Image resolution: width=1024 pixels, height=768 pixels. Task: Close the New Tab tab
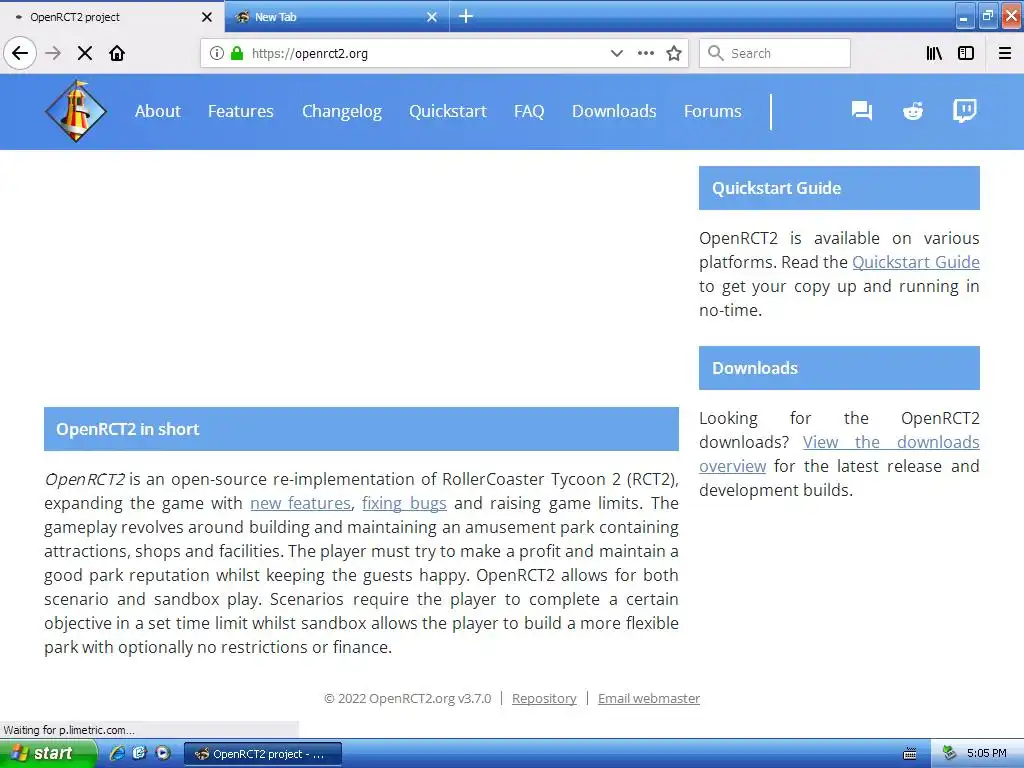point(432,17)
